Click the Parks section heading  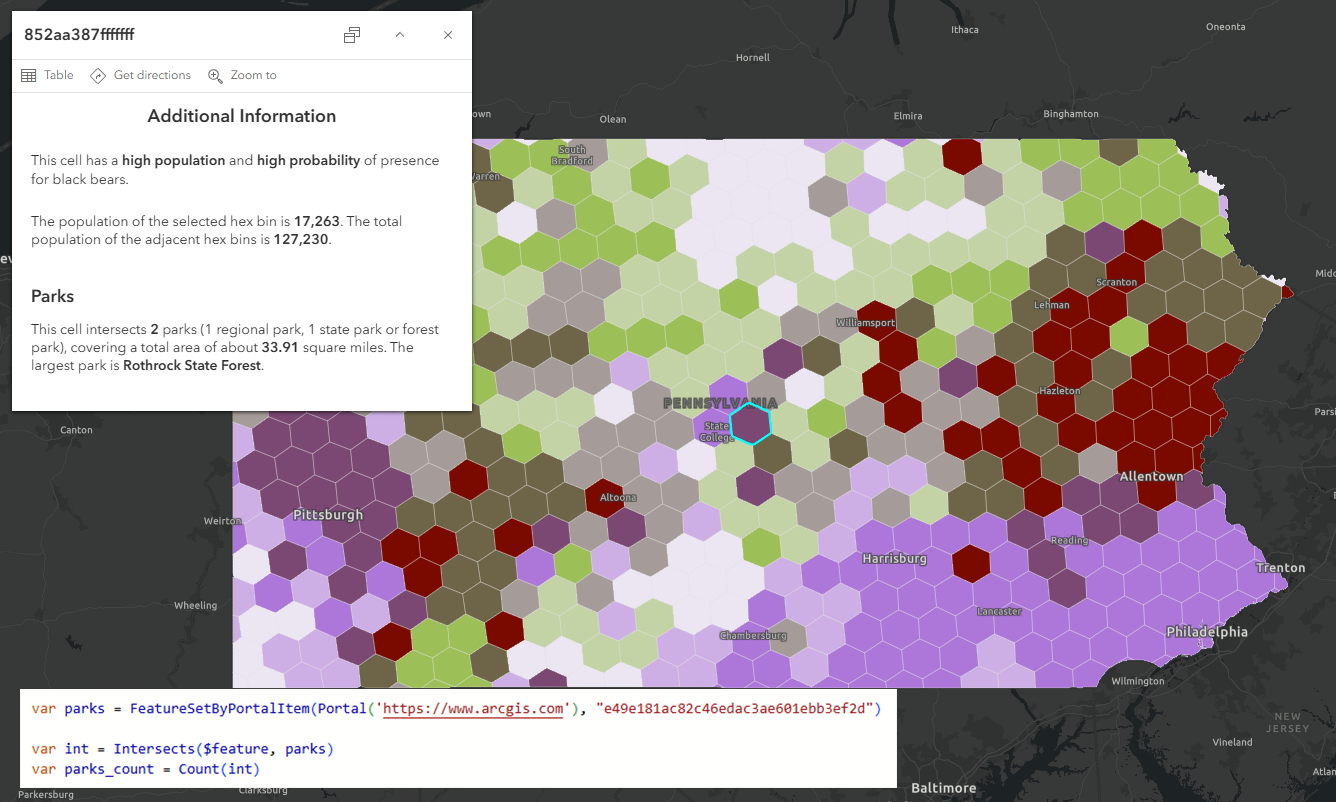click(53, 297)
